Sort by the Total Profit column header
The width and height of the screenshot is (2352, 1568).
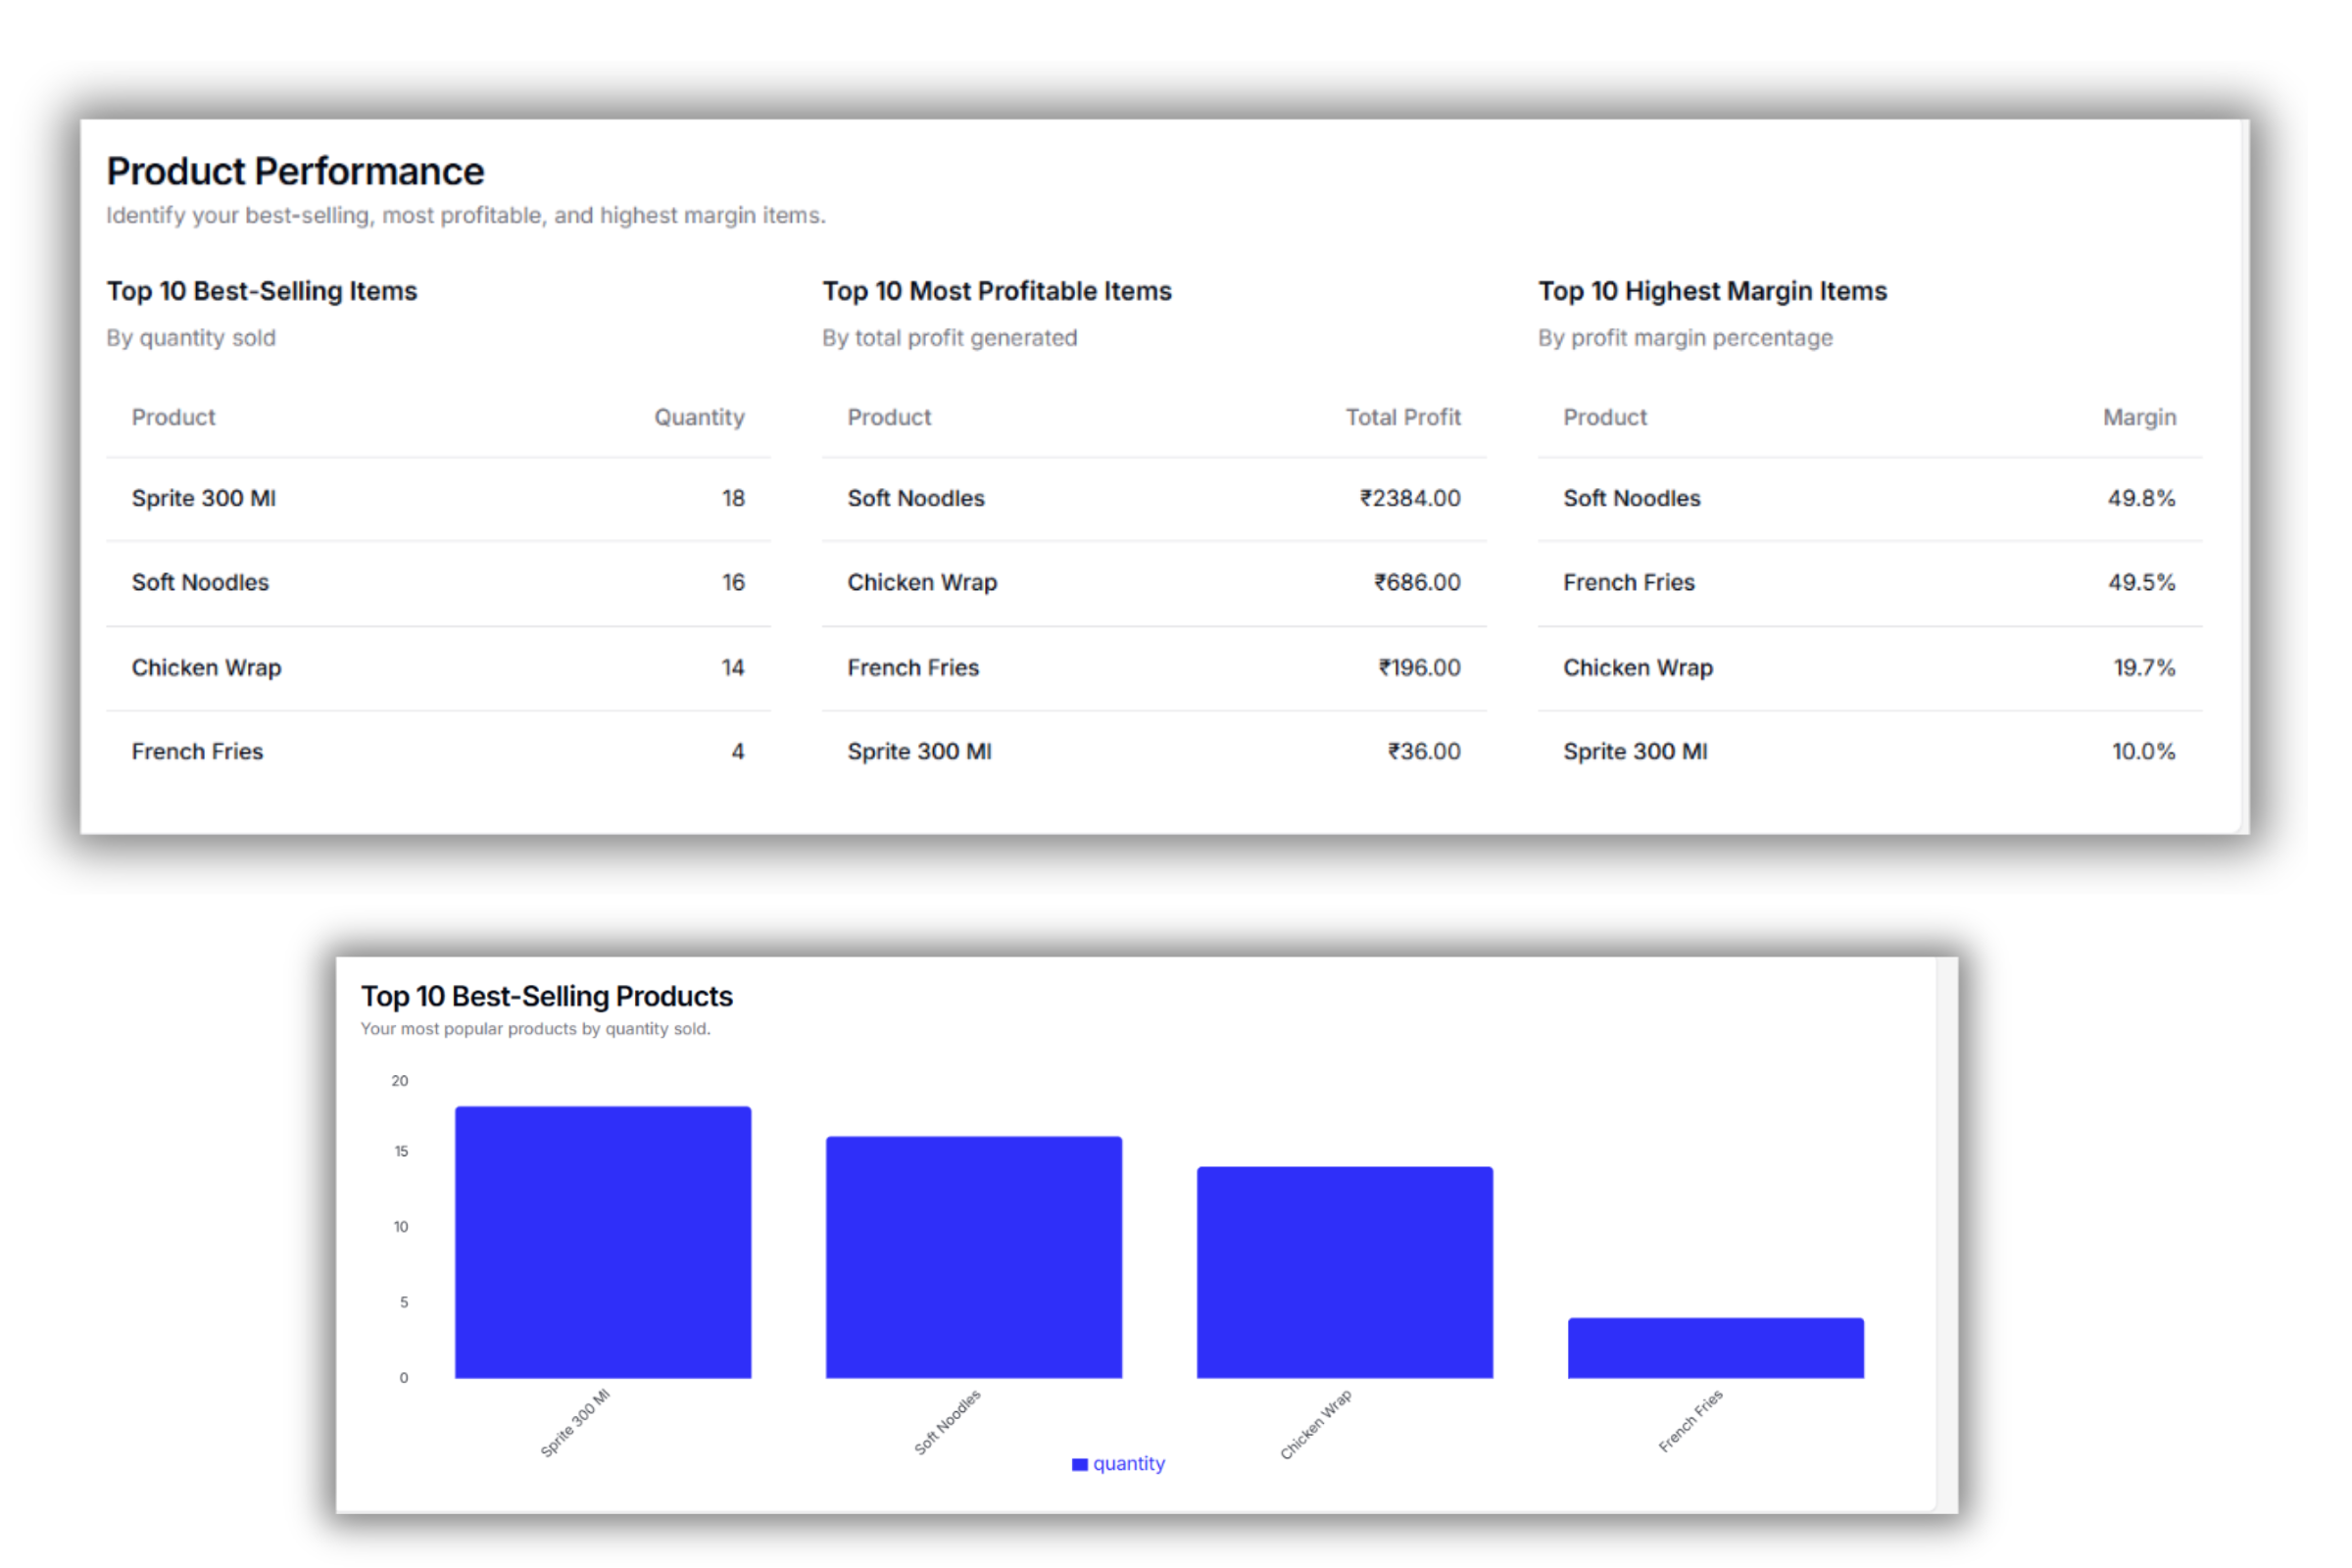tap(1404, 417)
